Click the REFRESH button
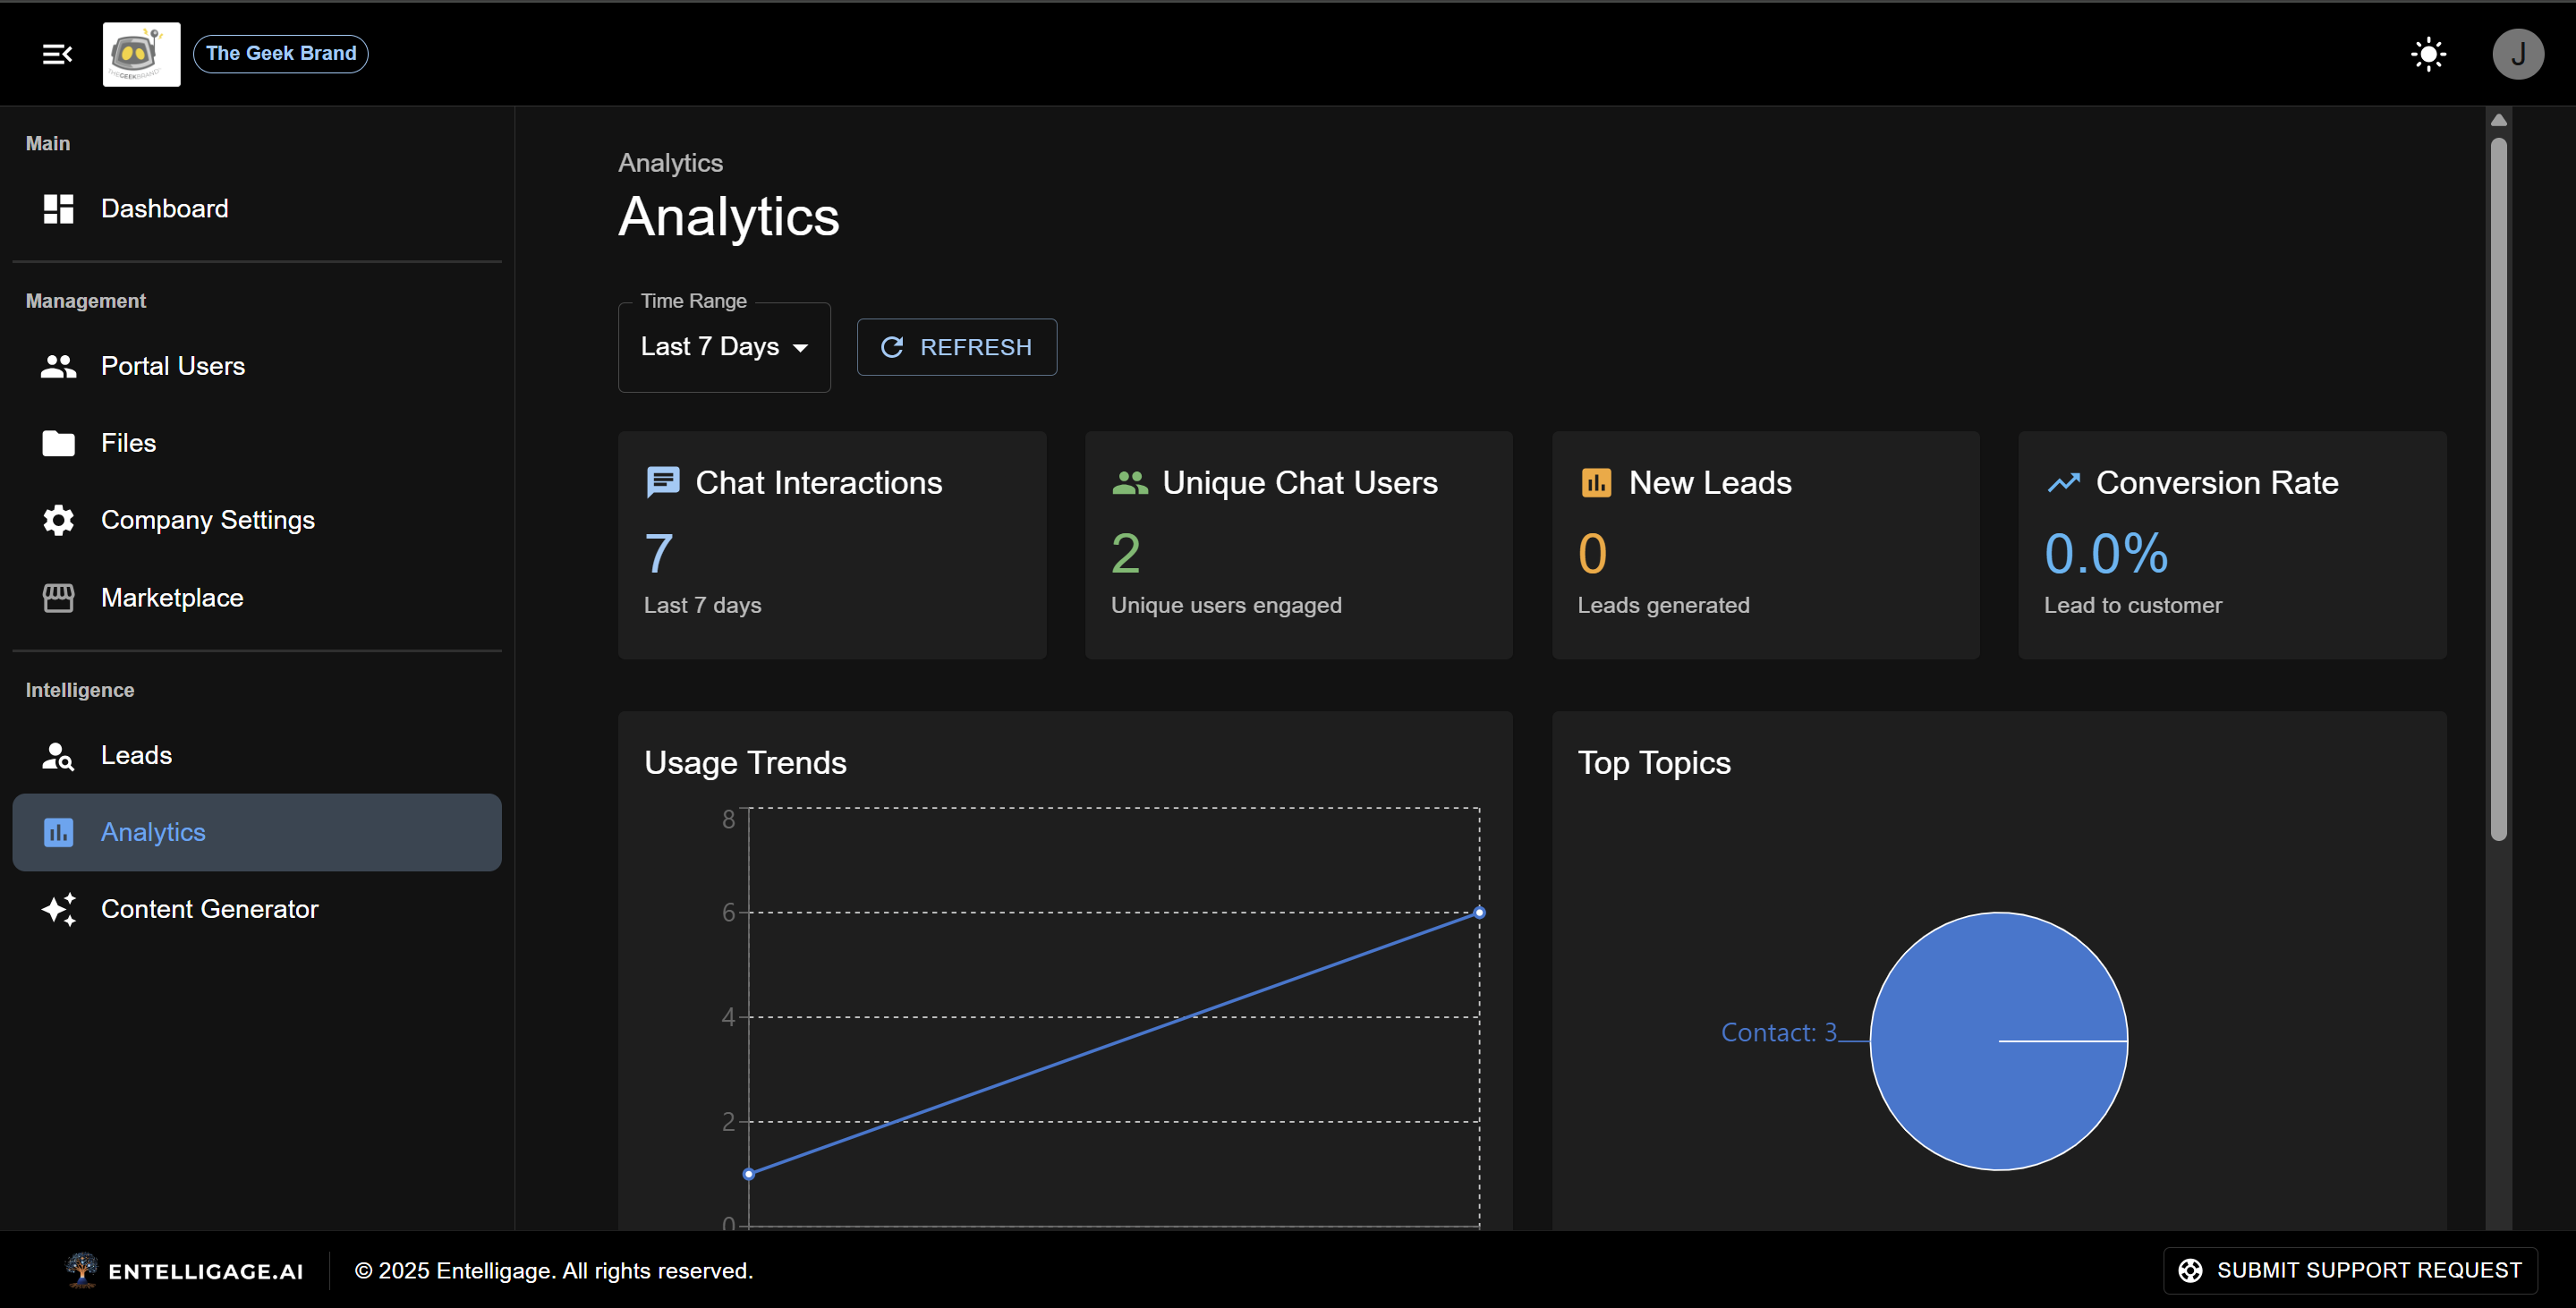Screen dimensions: 2576x1308 pyautogui.click(x=956, y=347)
